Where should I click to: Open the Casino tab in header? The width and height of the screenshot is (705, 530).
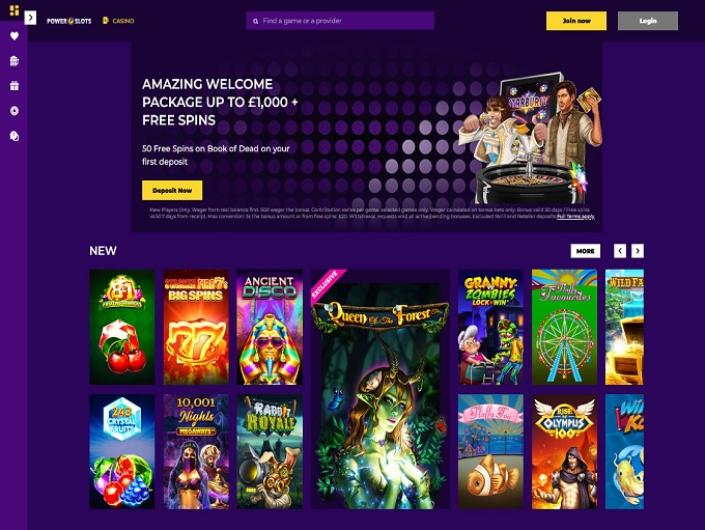(x=118, y=21)
